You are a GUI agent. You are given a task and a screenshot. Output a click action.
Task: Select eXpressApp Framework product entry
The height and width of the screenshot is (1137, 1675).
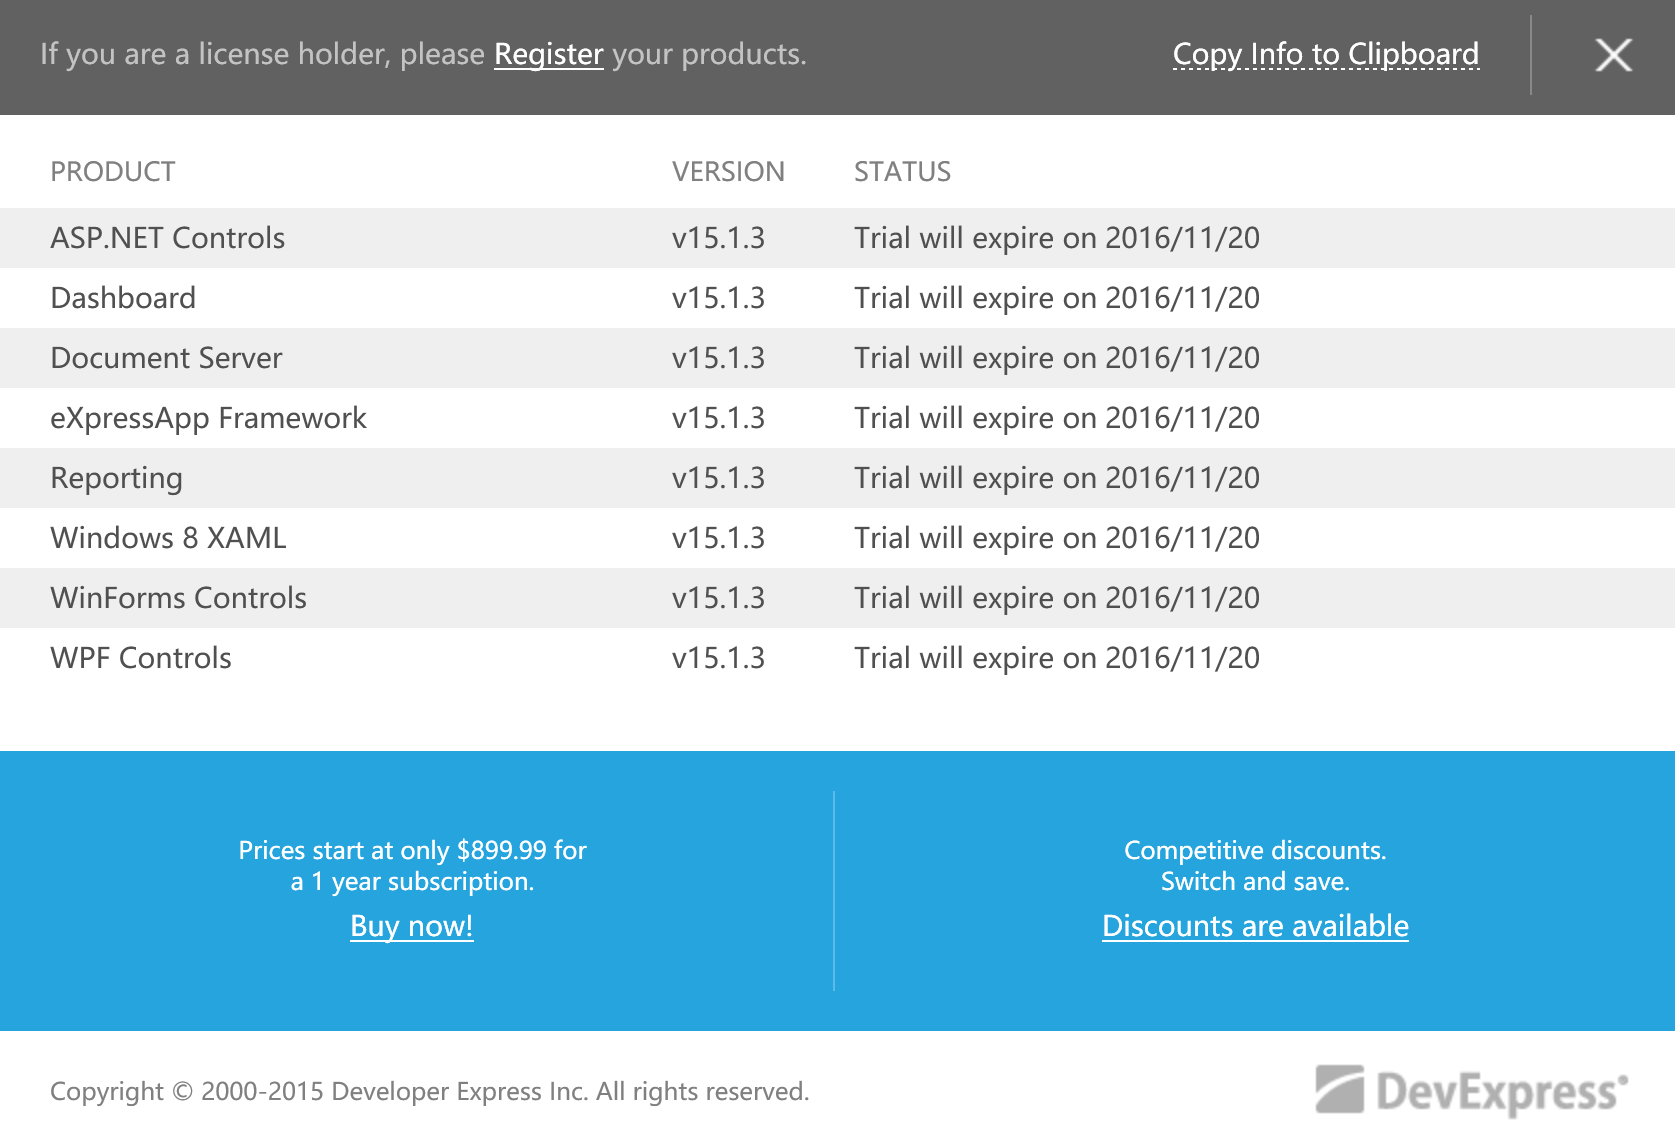[208, 418]
